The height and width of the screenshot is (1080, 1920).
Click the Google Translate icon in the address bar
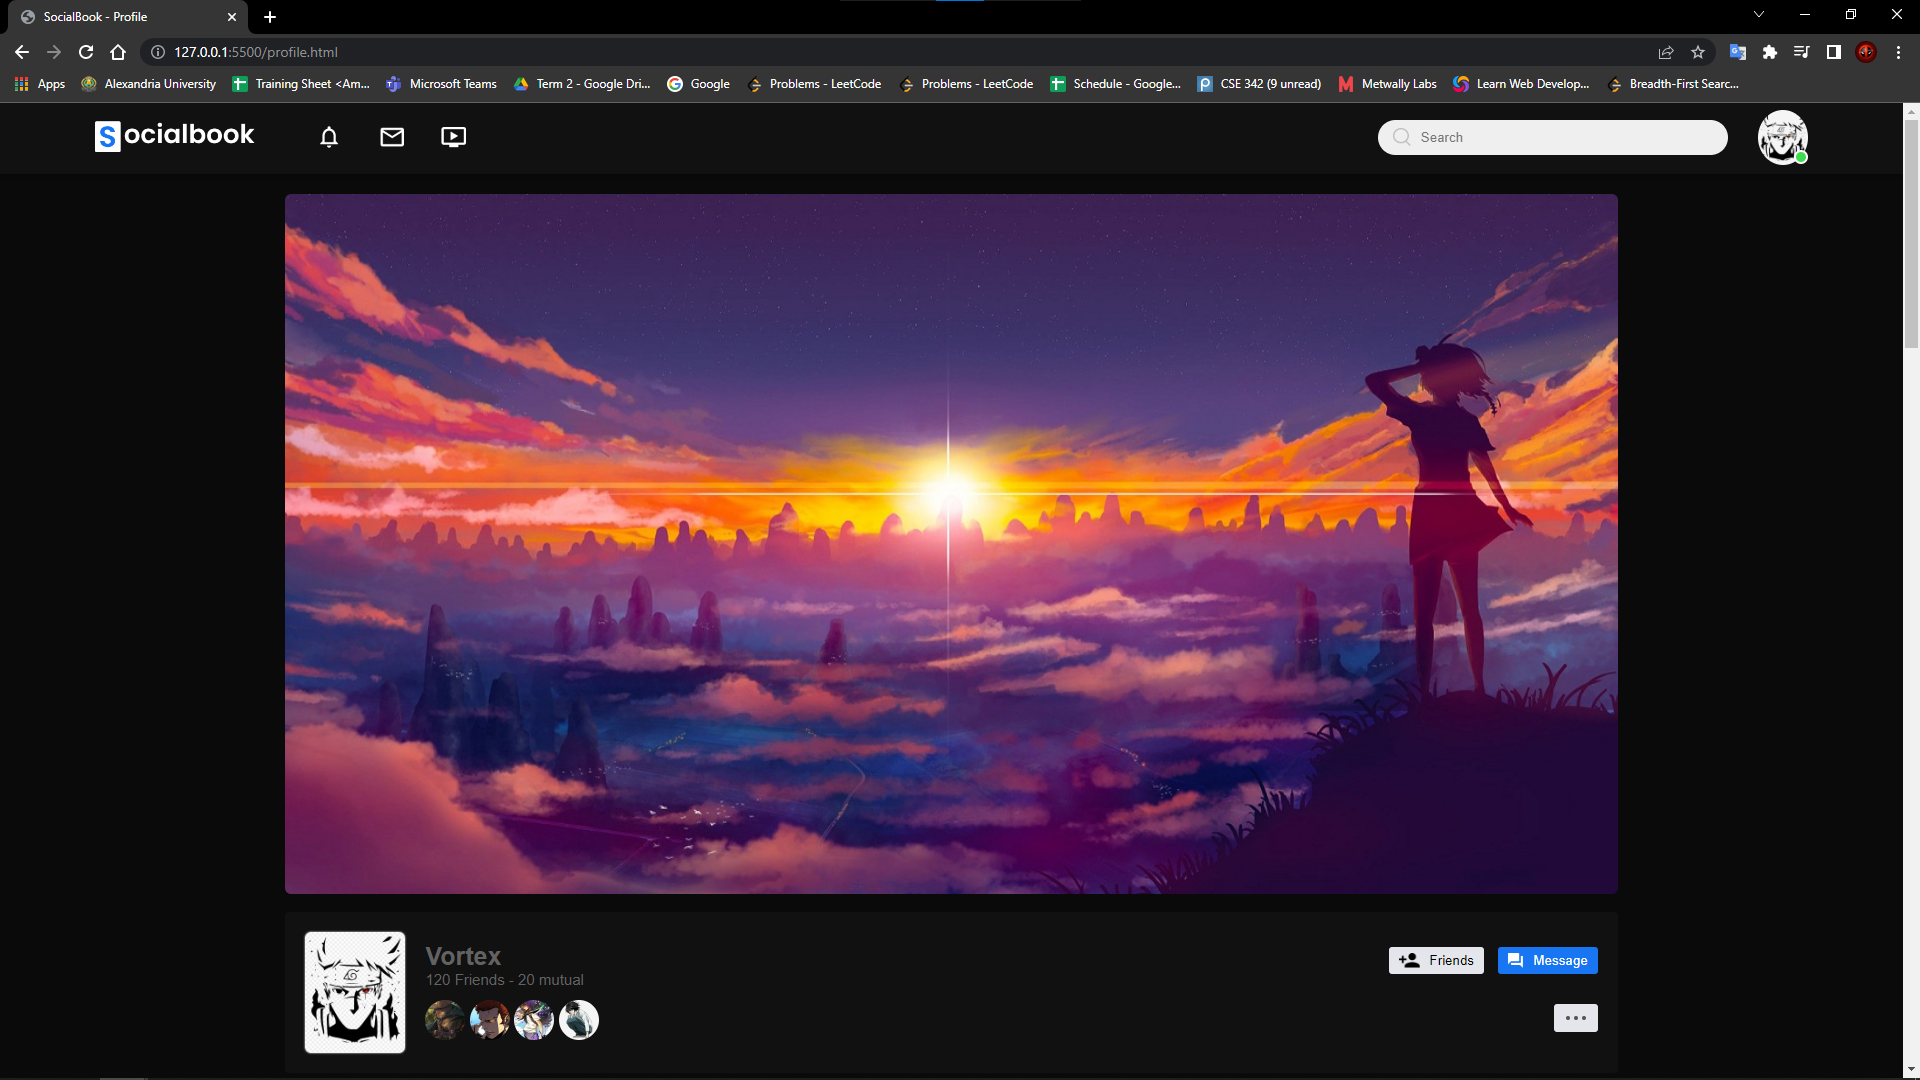1737,52
